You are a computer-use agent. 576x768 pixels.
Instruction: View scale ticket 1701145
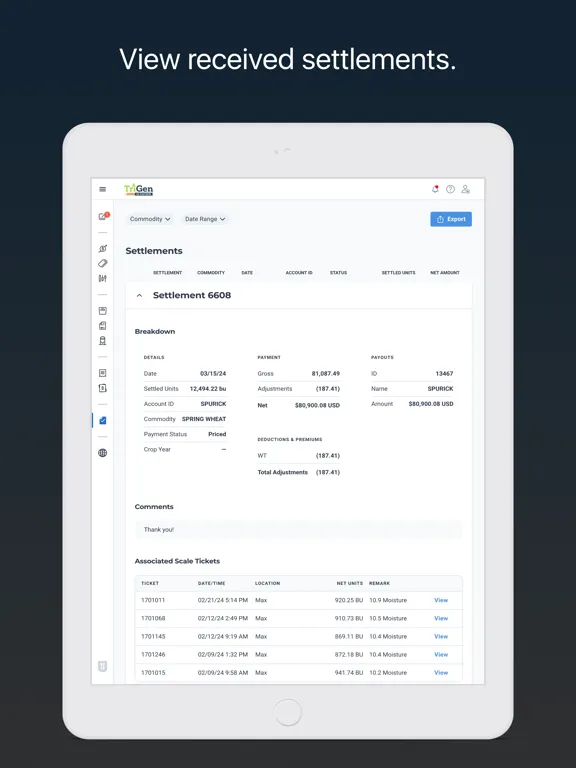click(441, 636)
